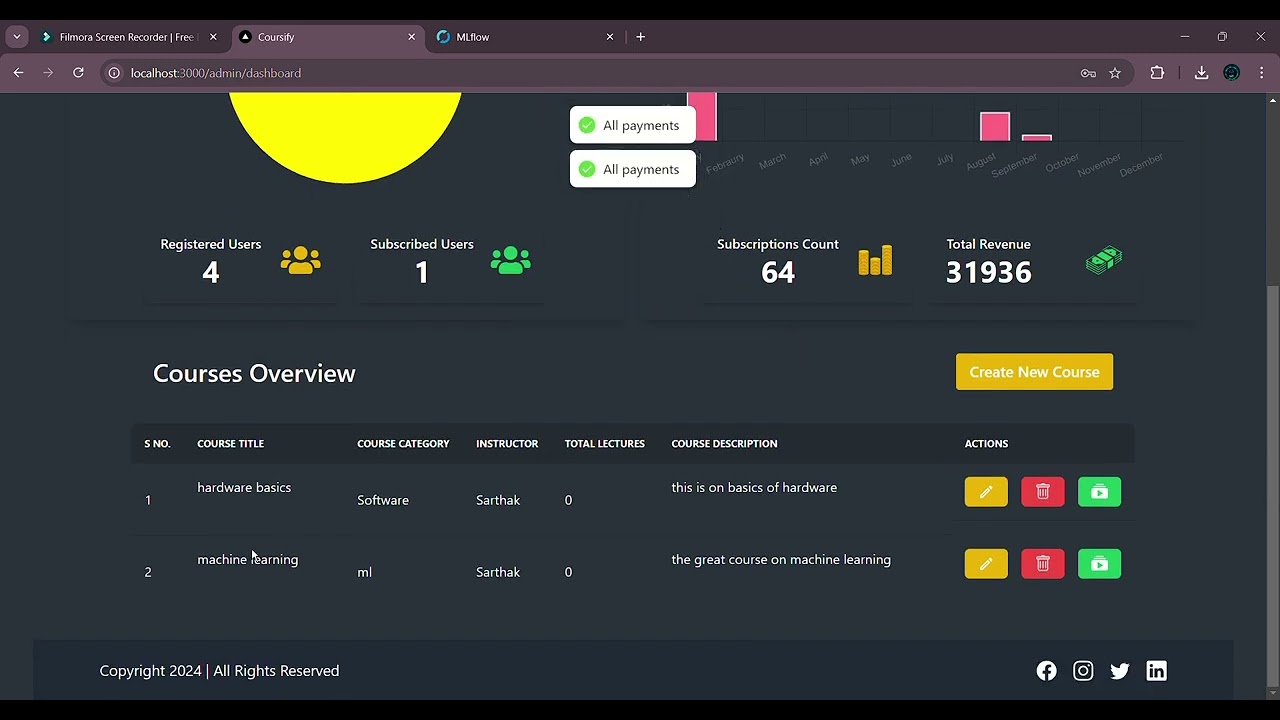Viewport: 1280px width, 720px height.
Task: Click the Subscriptions Count value 64
Action: [778, 272]
